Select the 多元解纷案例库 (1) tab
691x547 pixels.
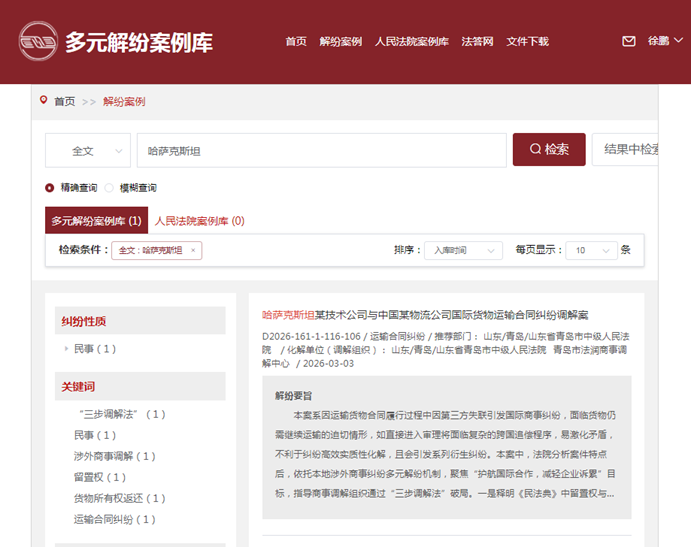coord(96,220)
